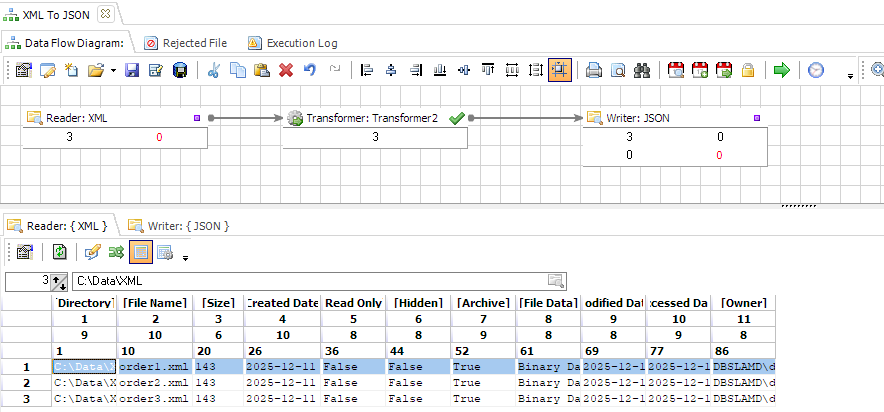Click the record count up/down stepper
Viewport: 884px width, 412px height.
[x=59, y=281]
